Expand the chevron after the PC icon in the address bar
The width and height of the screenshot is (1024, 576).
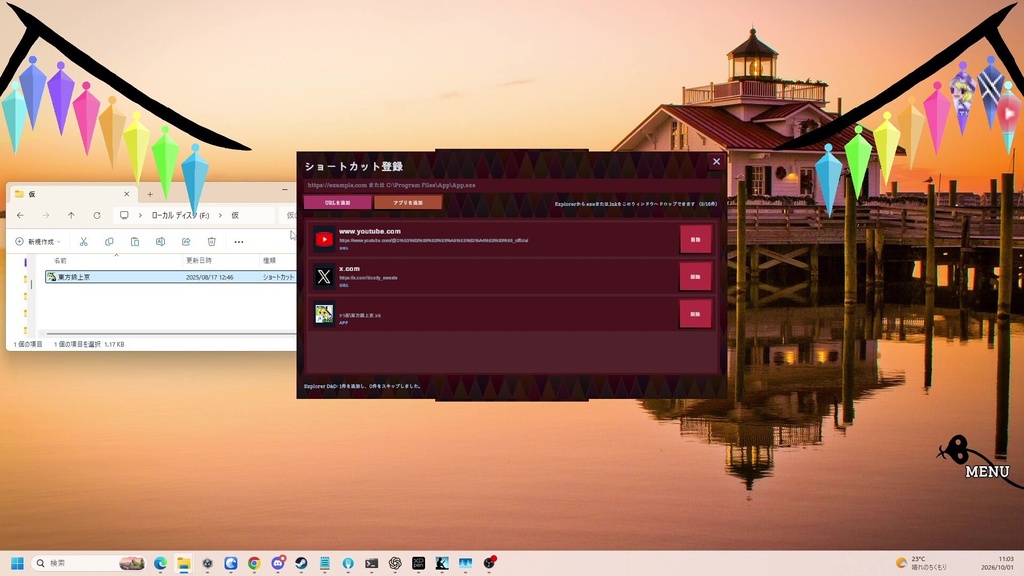tap(140, 215)
